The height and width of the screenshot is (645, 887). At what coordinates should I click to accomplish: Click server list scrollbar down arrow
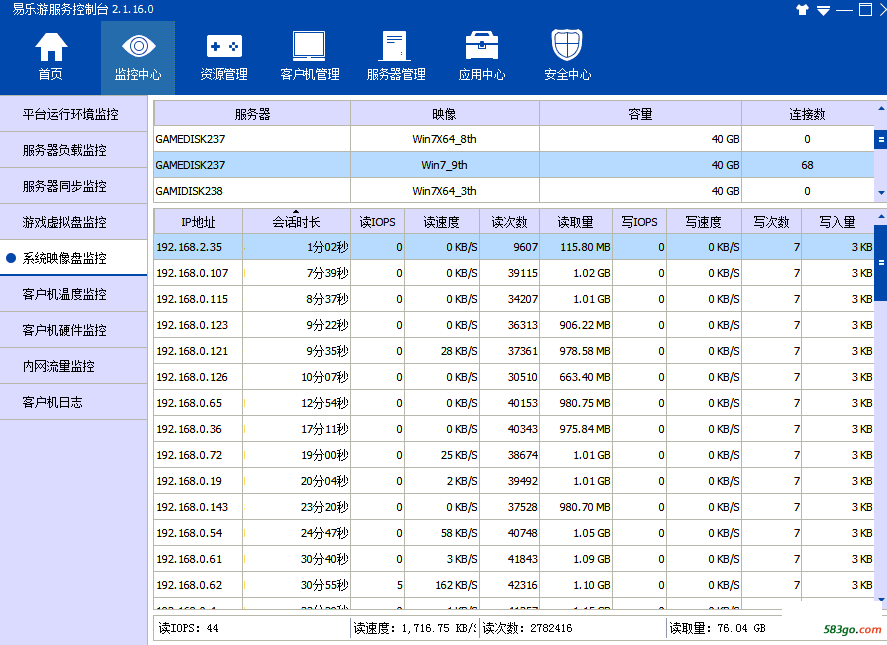click(881, 193)
